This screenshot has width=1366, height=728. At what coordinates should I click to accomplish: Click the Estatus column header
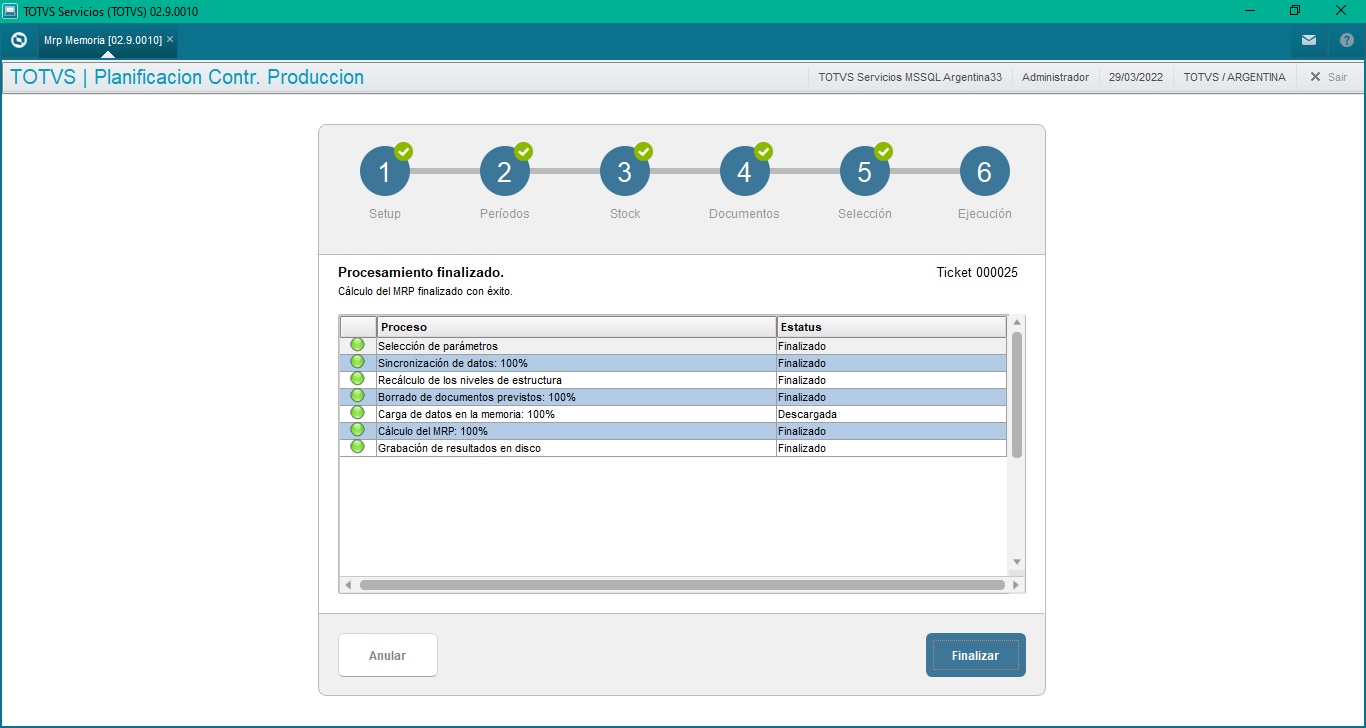pyautogui.click(x=891, y=327)
